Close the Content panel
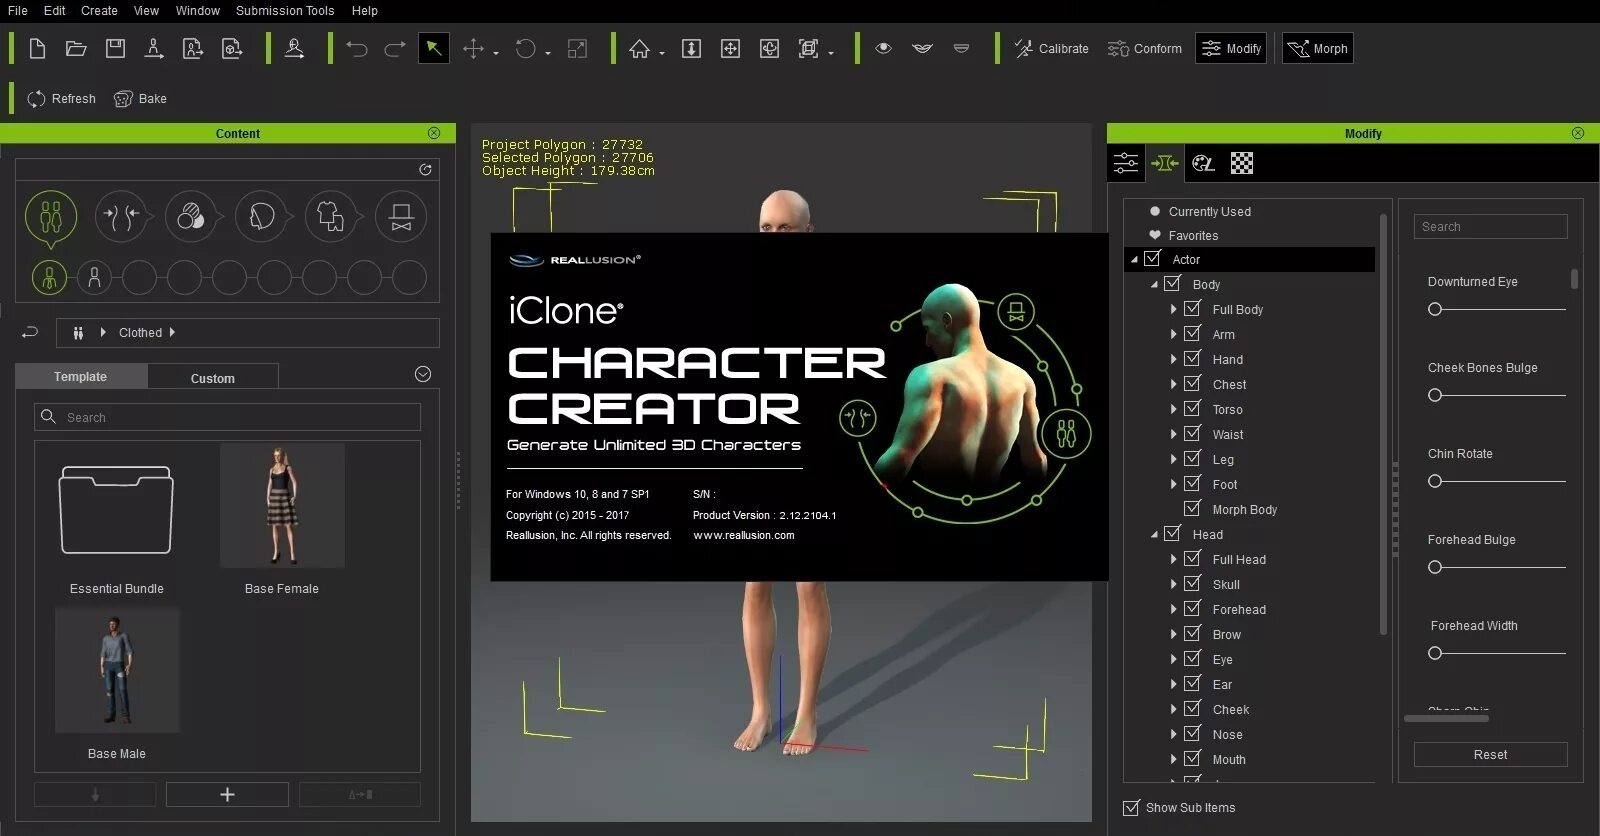 [x=433, y=133]
